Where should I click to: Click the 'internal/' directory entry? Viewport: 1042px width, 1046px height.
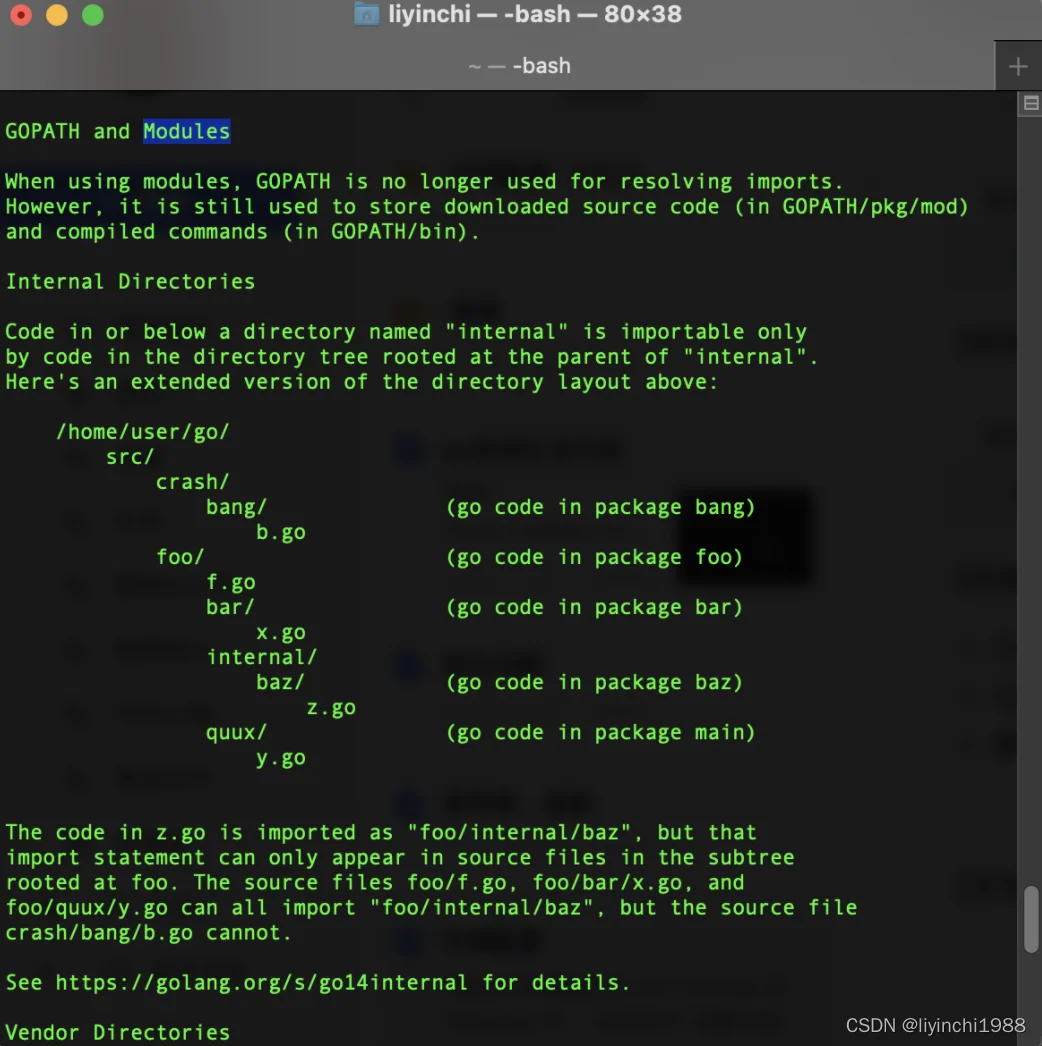(262, 657)
